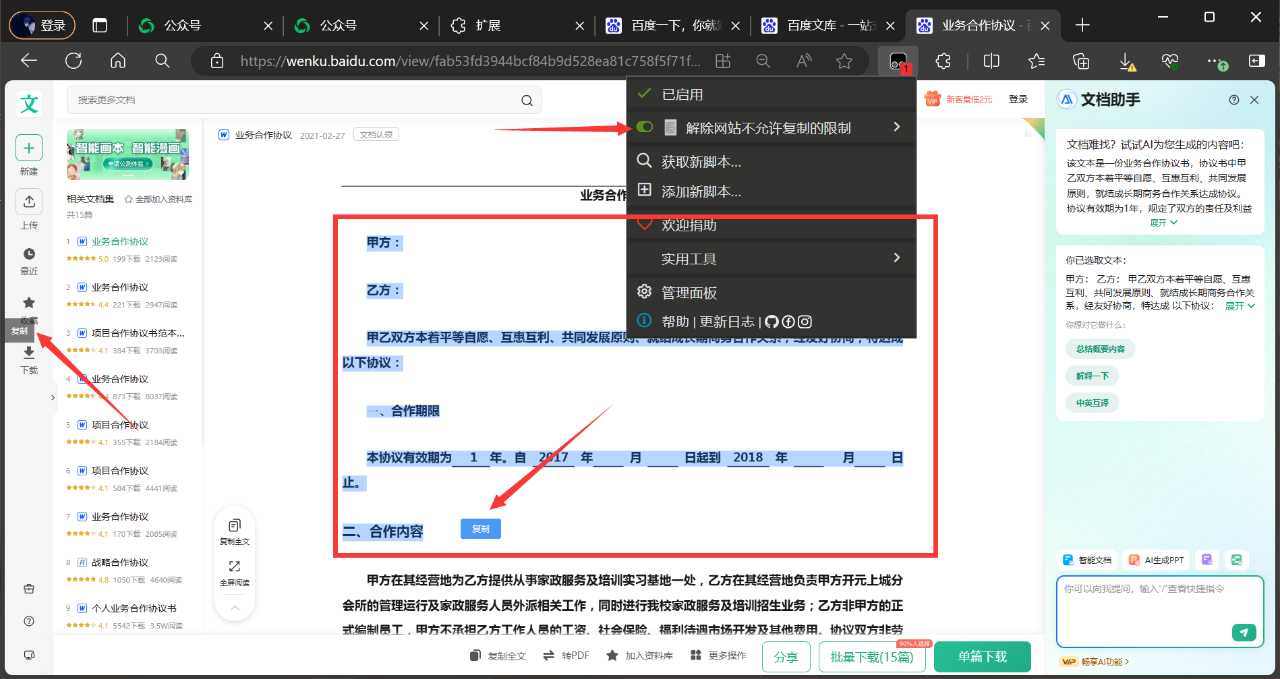Click the 智能画本 promo banner
1280x679 pixels.
[127, 154]
